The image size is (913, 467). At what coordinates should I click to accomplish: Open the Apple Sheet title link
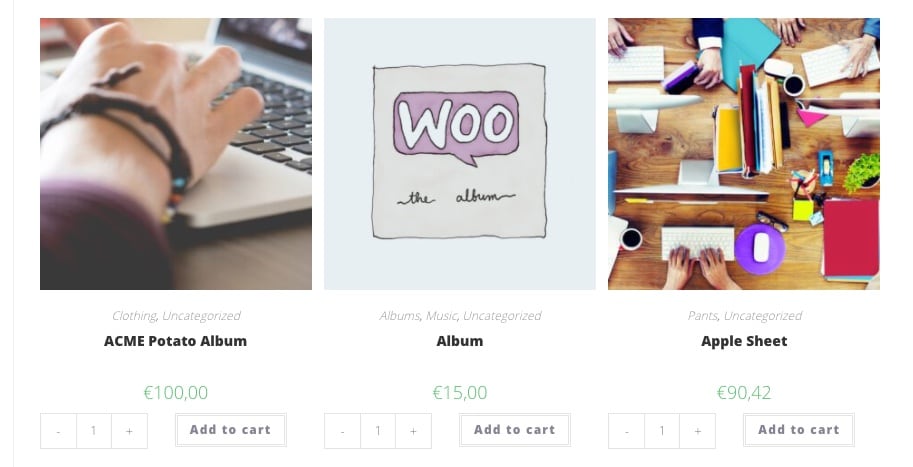click(744, 342)
